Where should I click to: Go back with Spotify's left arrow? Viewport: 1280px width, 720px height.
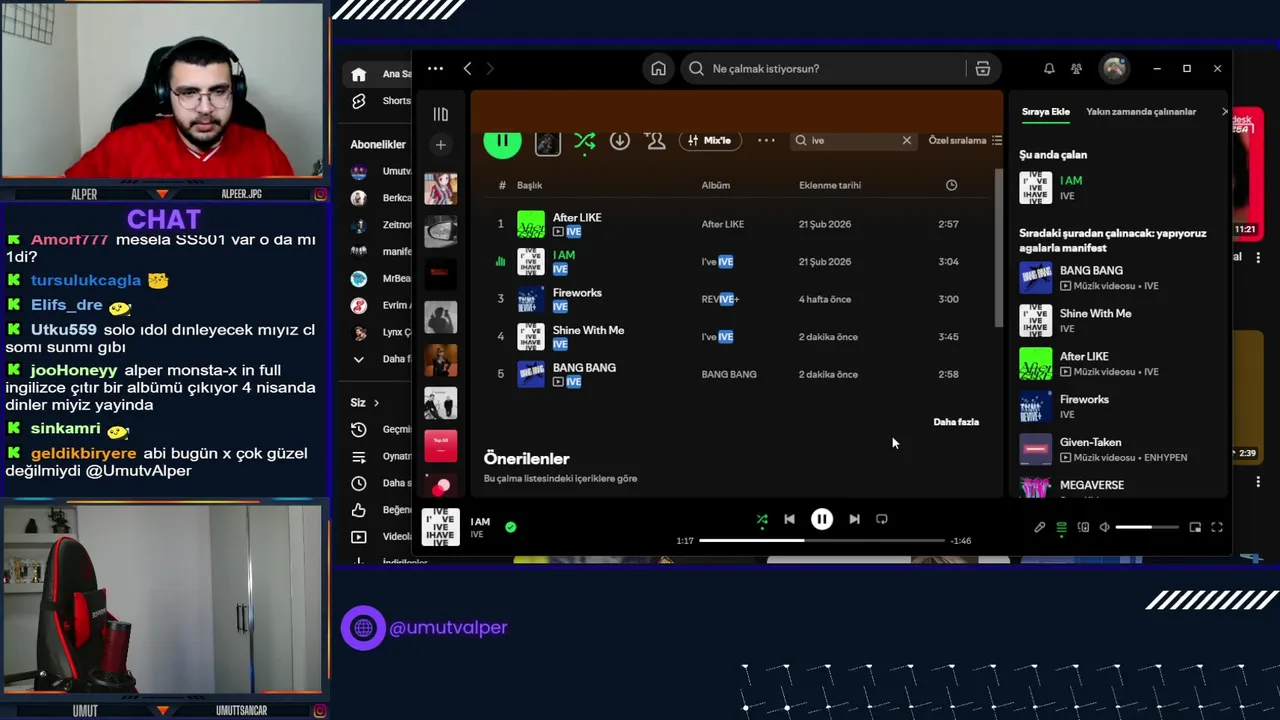coord(467,69)
